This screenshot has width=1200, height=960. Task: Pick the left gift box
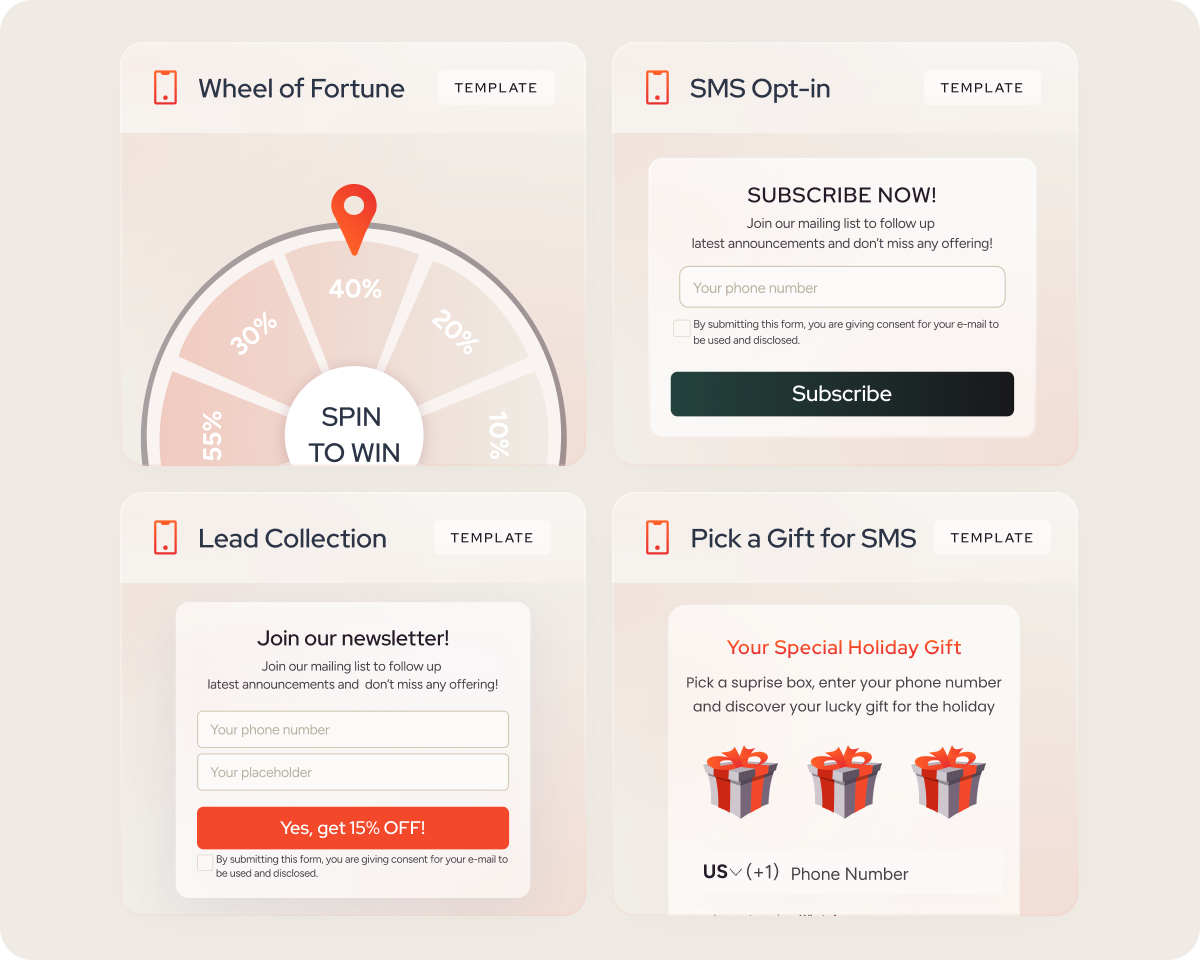click(x=741, y=780)
